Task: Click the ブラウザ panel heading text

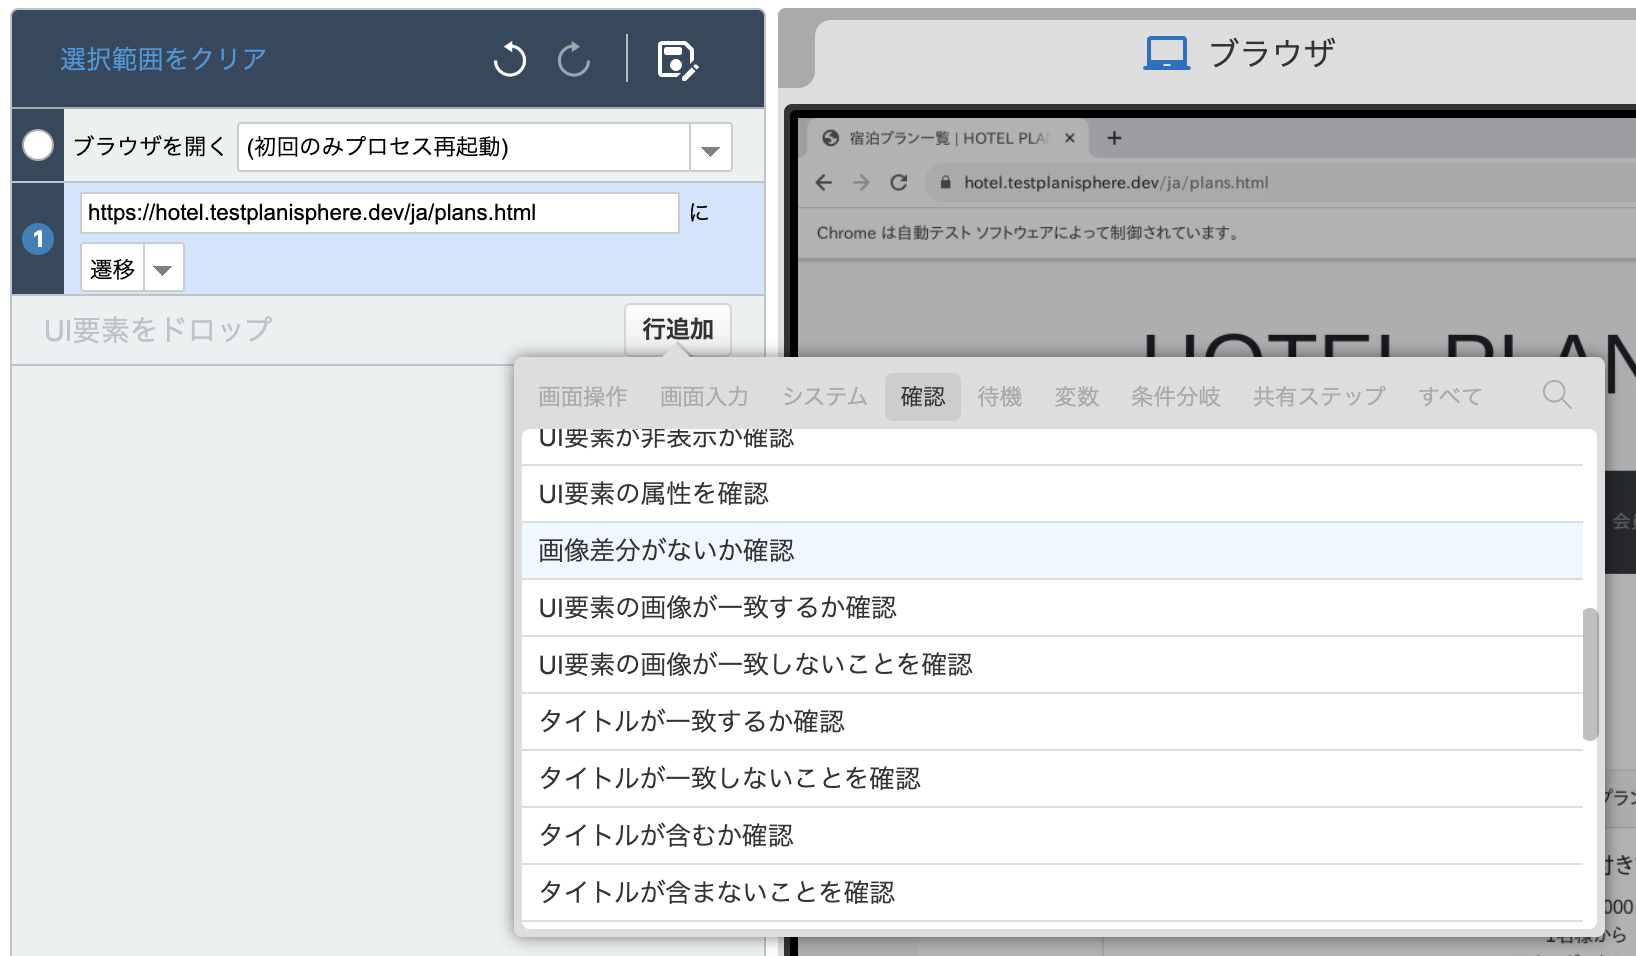Action: click(1272, 53)
